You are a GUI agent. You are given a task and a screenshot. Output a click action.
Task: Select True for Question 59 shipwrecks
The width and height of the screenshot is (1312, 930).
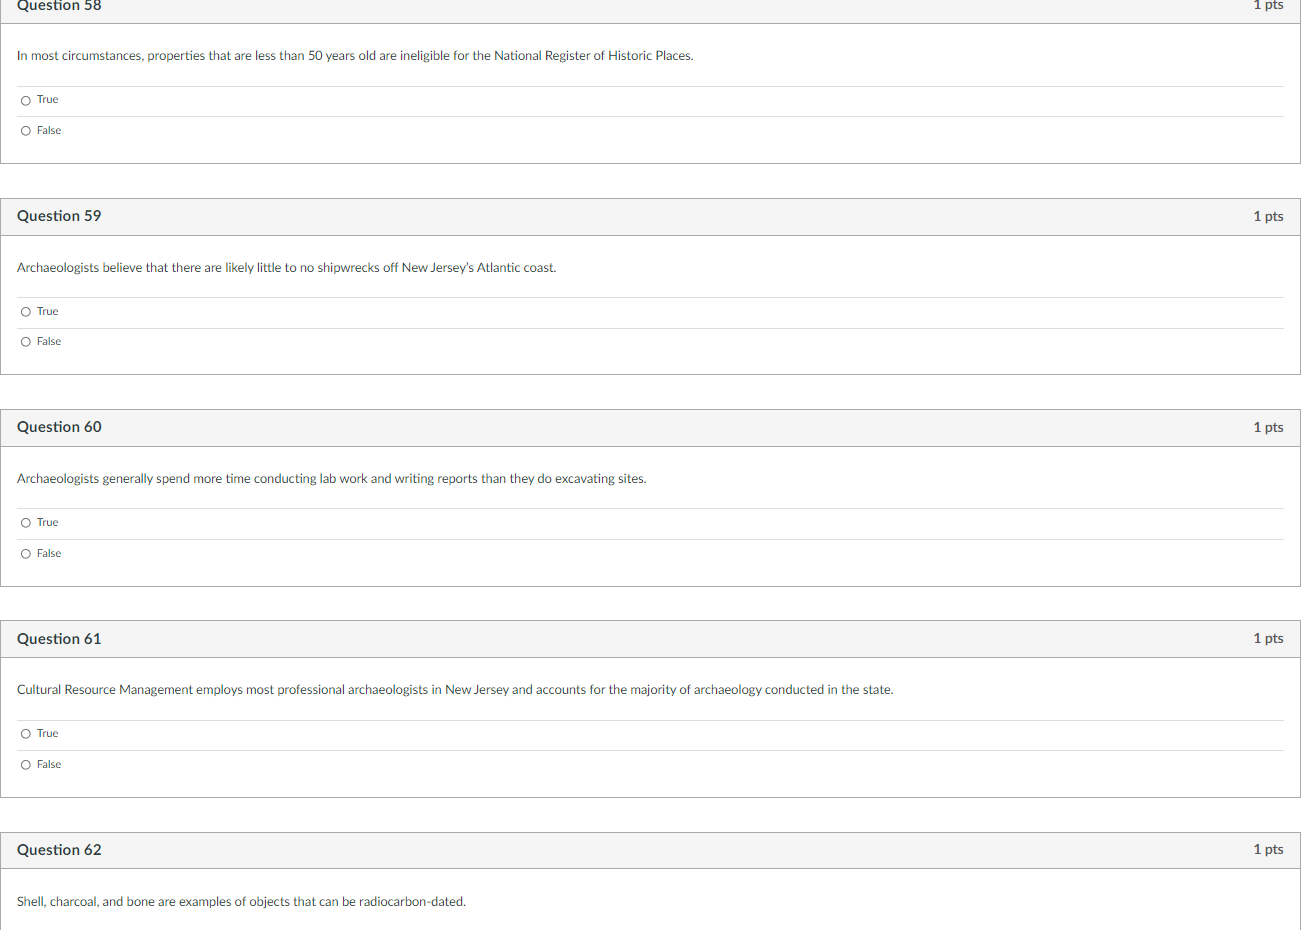coord(26,312)
